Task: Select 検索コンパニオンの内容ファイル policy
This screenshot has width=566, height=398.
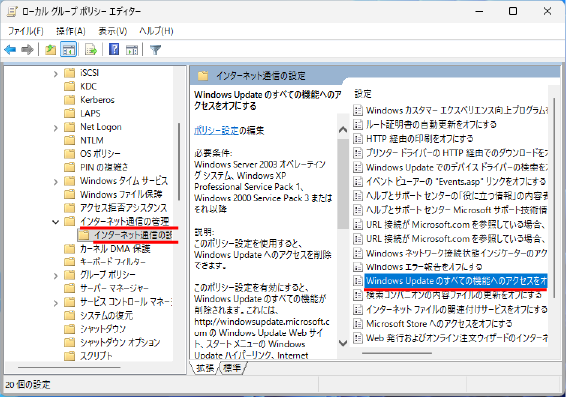Action: (454, 295)
